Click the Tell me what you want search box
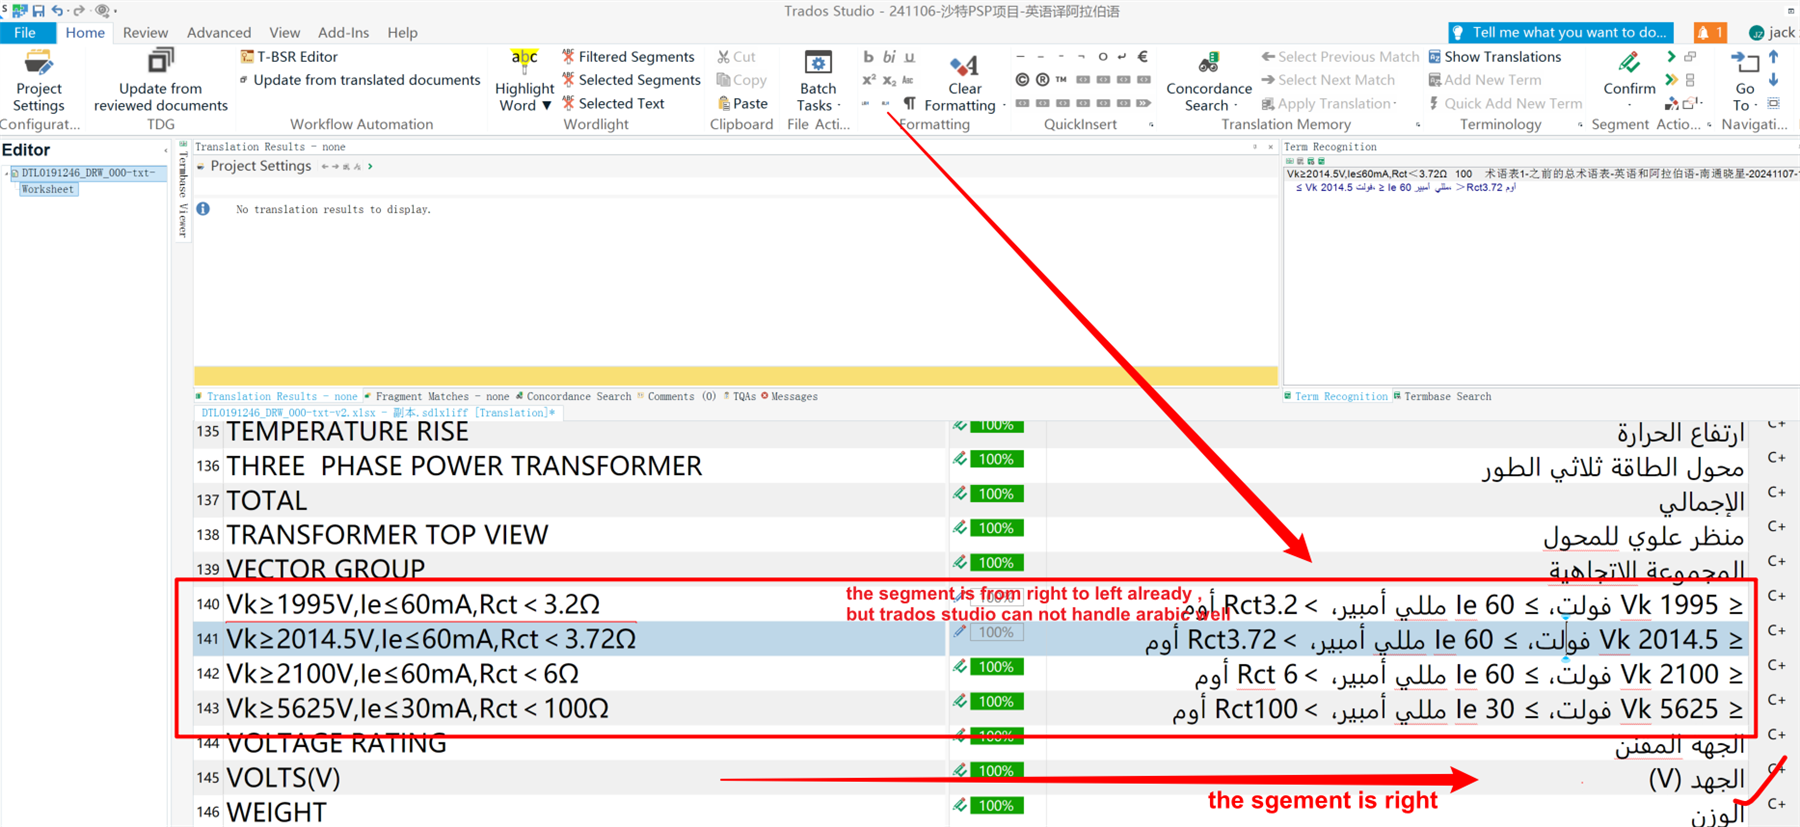 (1560, 33)
